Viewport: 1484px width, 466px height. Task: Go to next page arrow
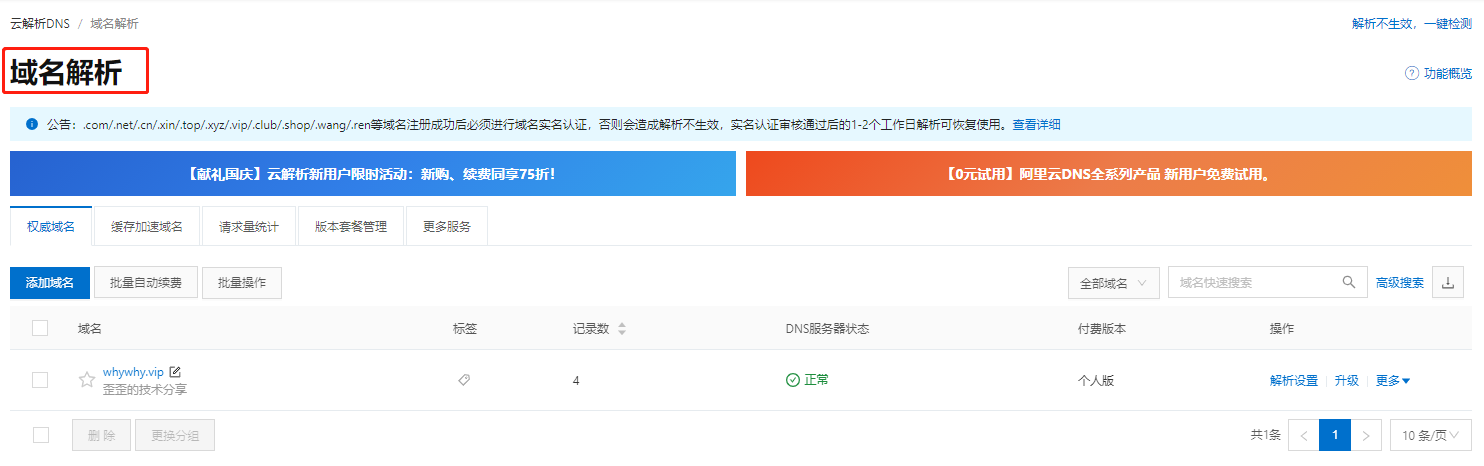click(x=1366, y=435)
